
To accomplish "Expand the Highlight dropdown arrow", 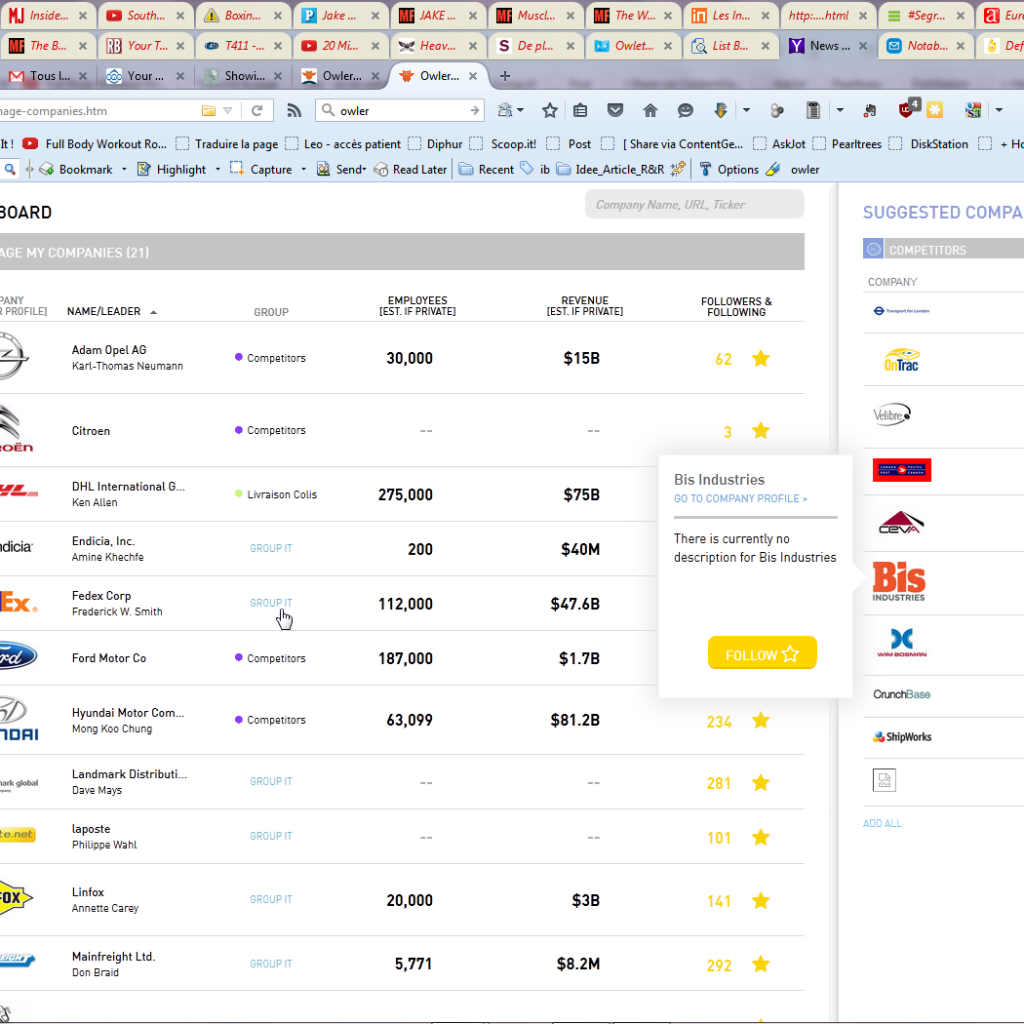I will (x=217, y=169).
